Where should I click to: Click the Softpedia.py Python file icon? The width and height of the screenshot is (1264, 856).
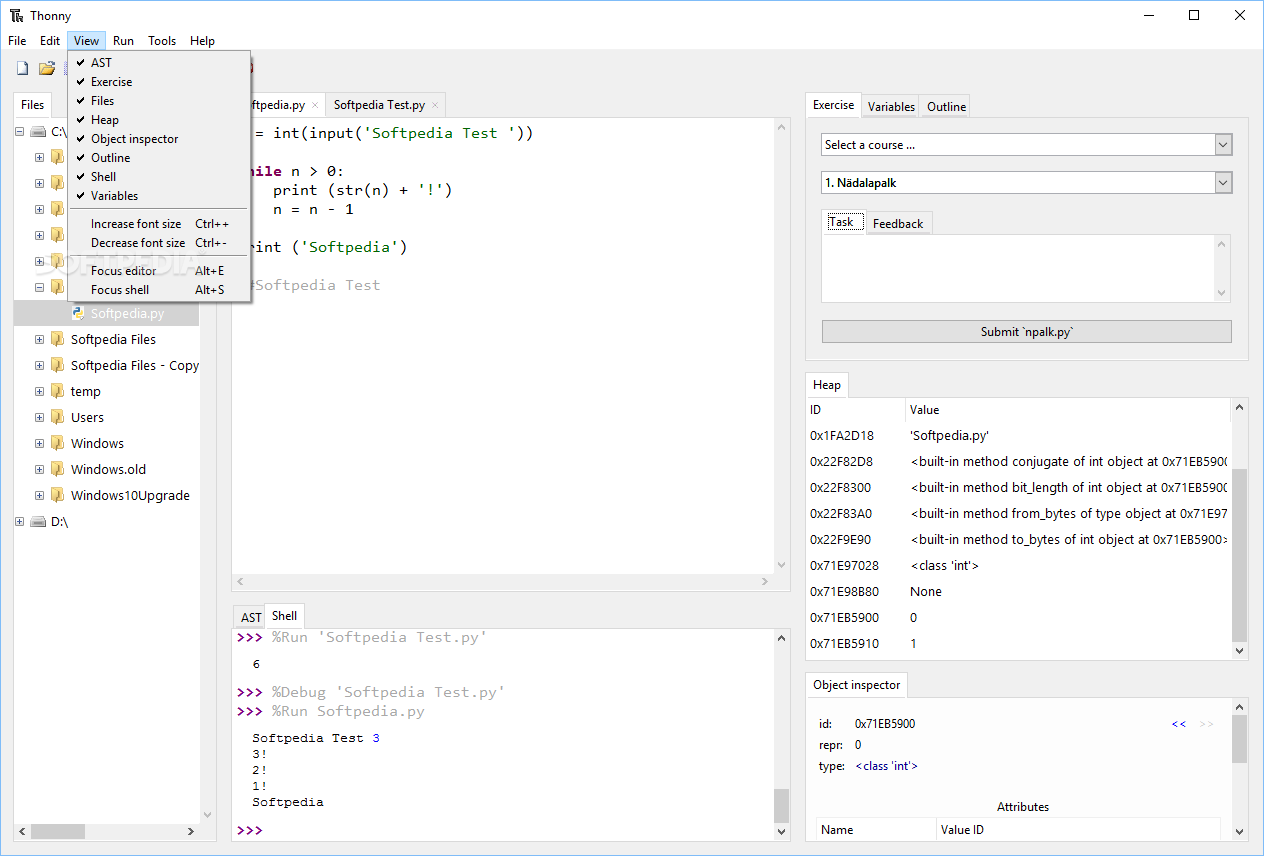tap(78, 313)
